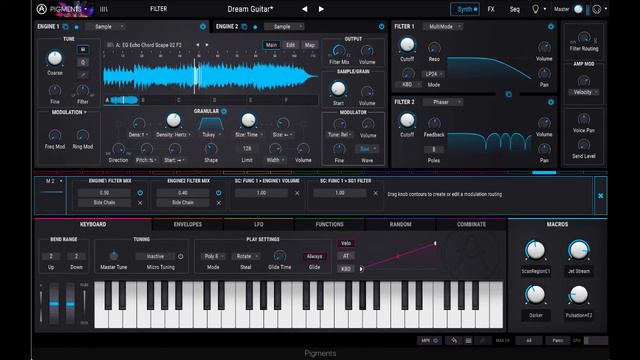Viewport: 640px width, 360px height.
Task: Open the master settings circle icon
Action: point(597,9)
